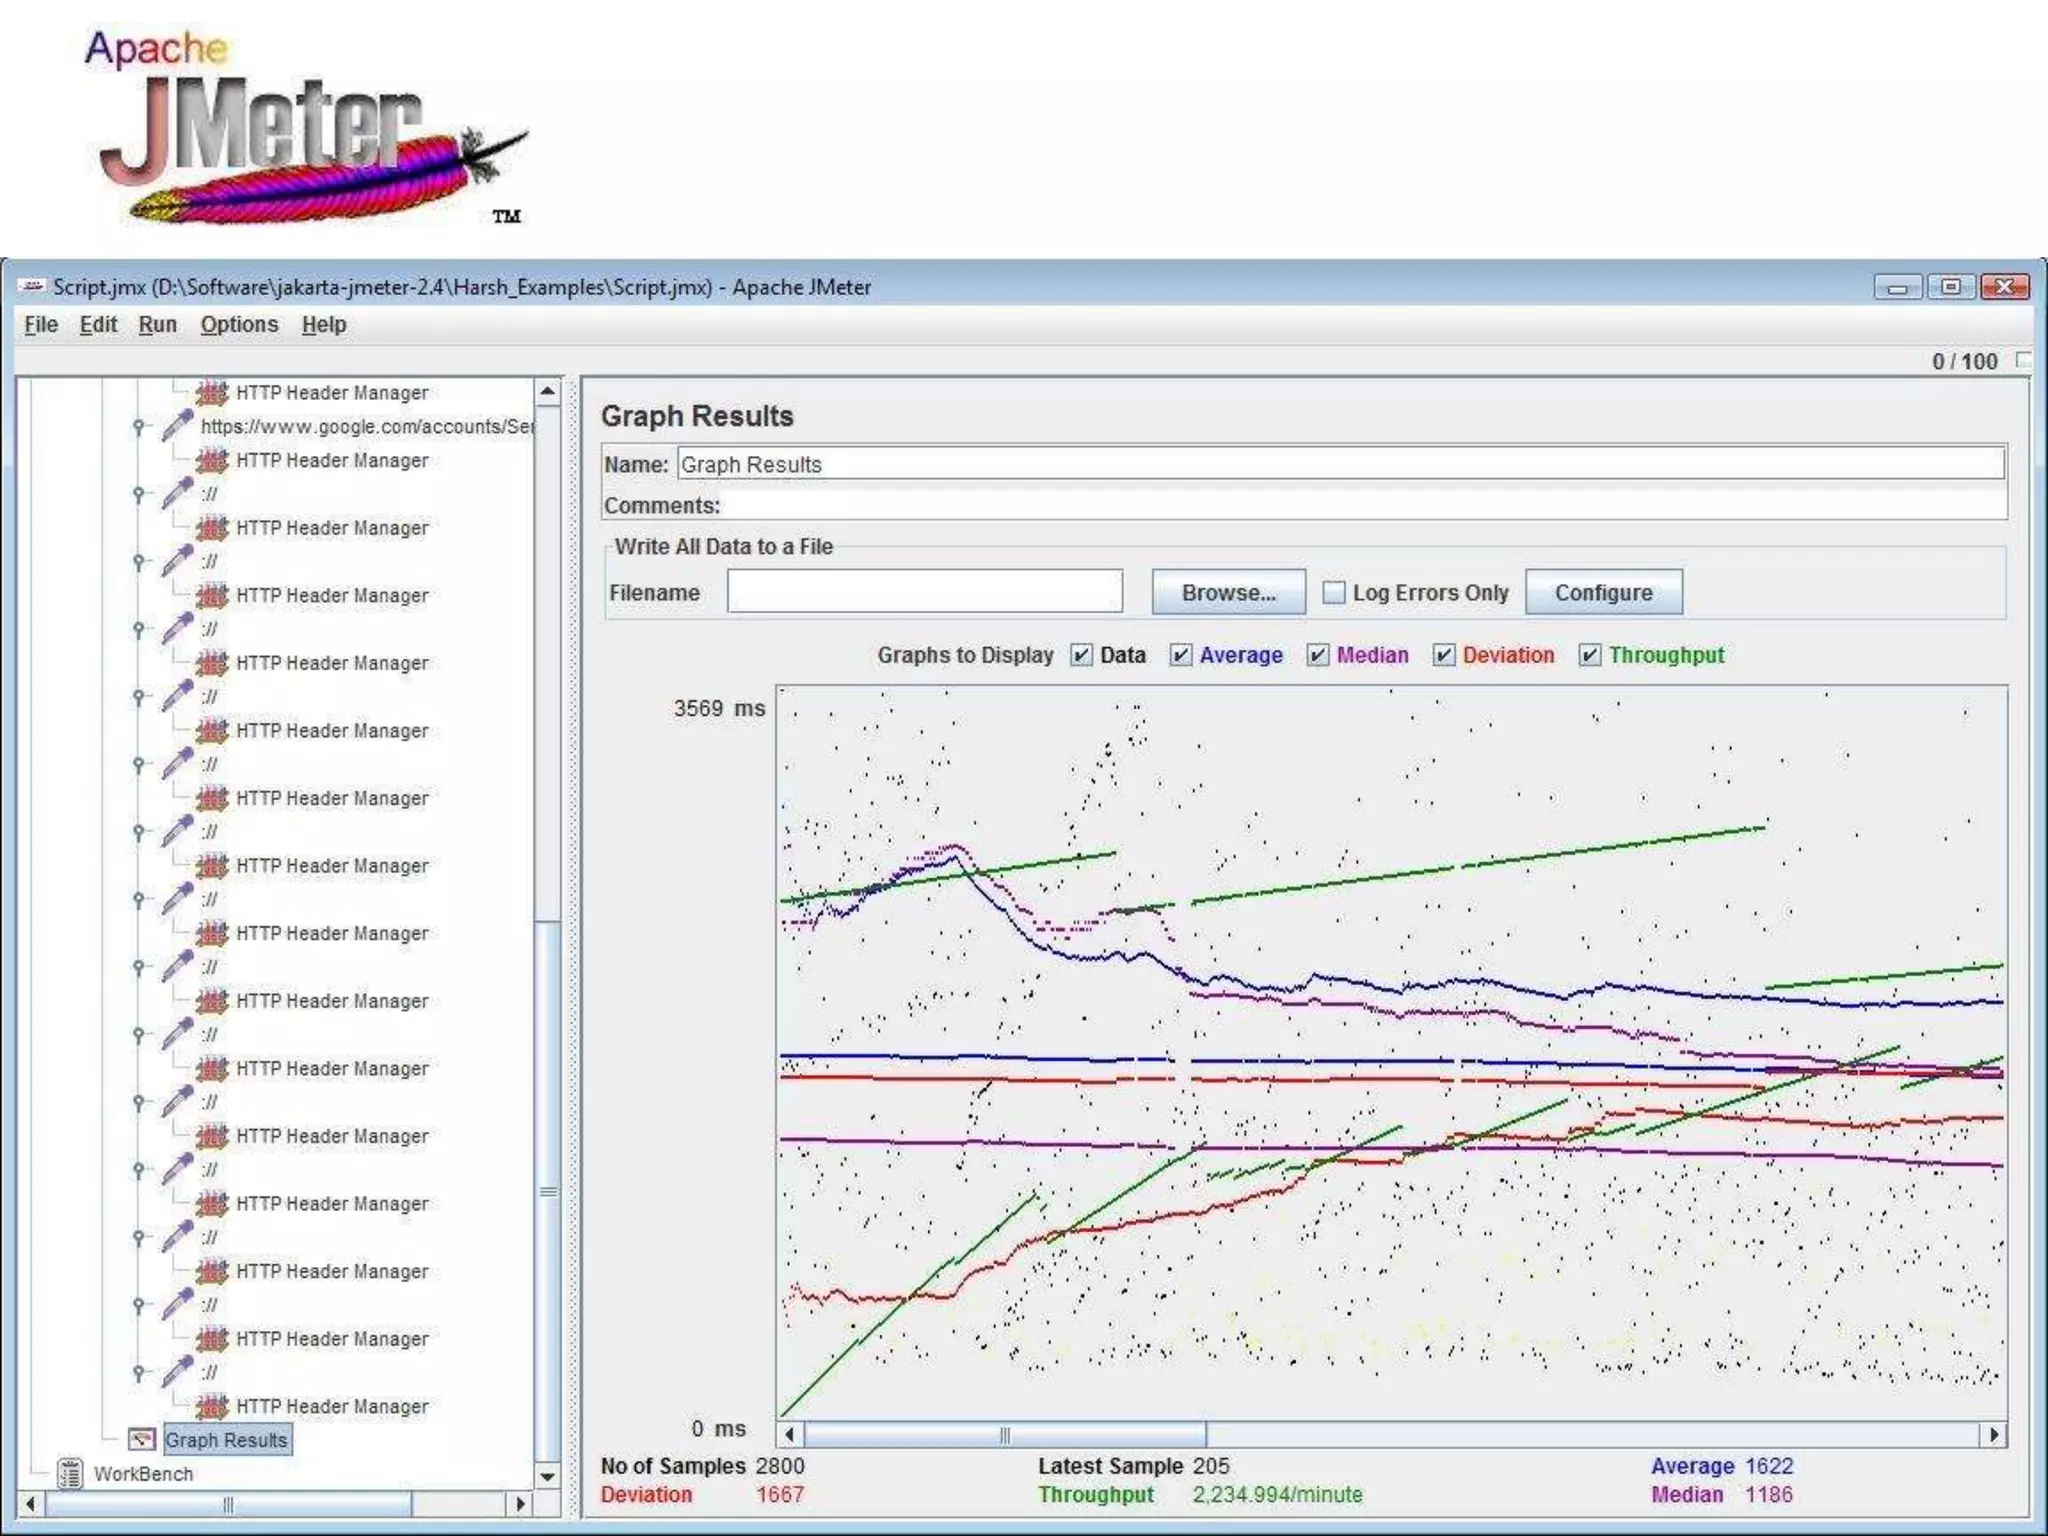Click the thread status indicator beside 0 / 100
The image size is (2048, 1536).
pyautogui.click(x=2023, y=360)
